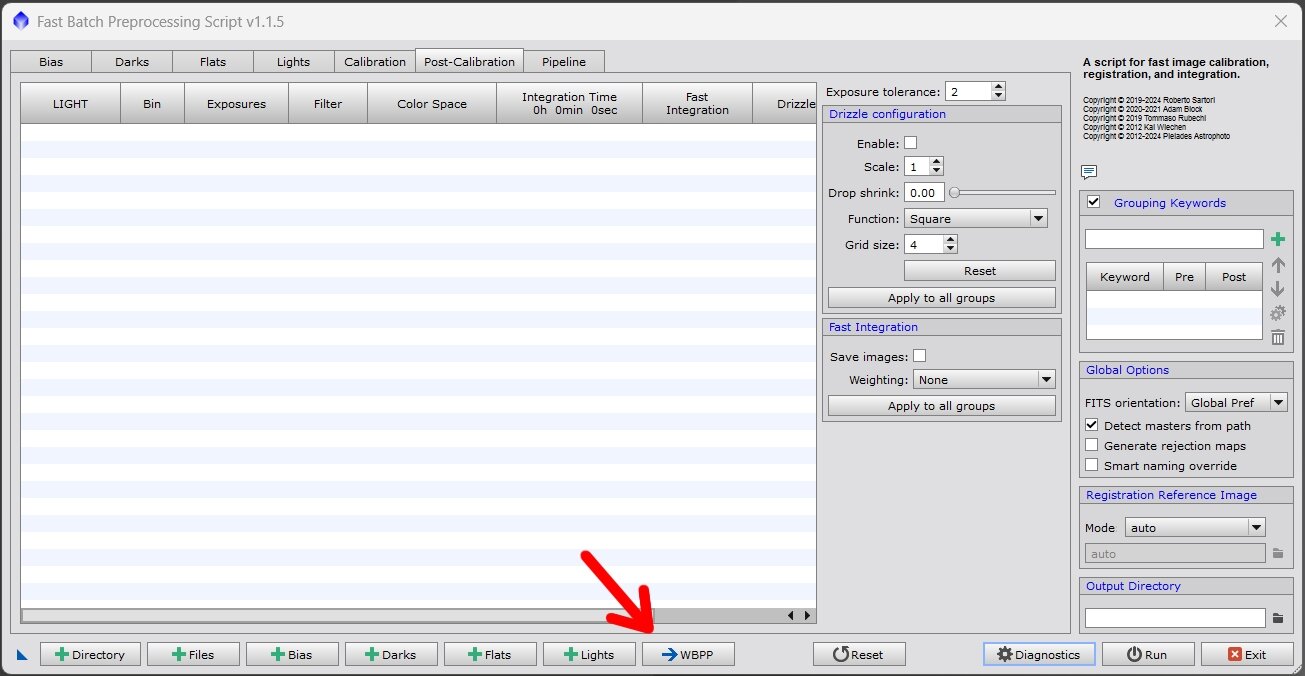Enable the Drizzle checkbox
1305x676 pixels.
910,143
